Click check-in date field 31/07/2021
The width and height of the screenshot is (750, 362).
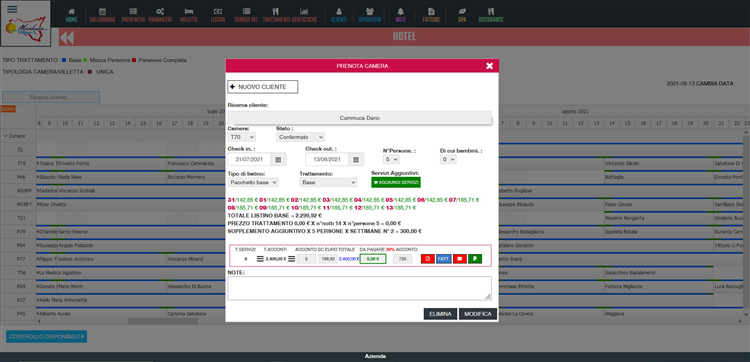coord(249,159)
